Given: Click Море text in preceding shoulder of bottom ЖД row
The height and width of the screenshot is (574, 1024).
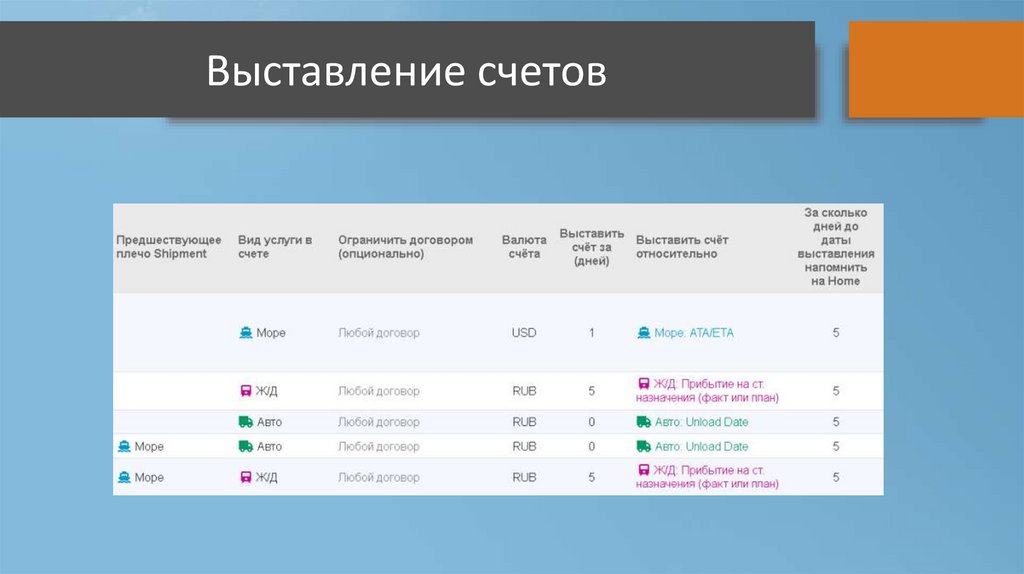Looking at the screenshot, I should 149,477.
